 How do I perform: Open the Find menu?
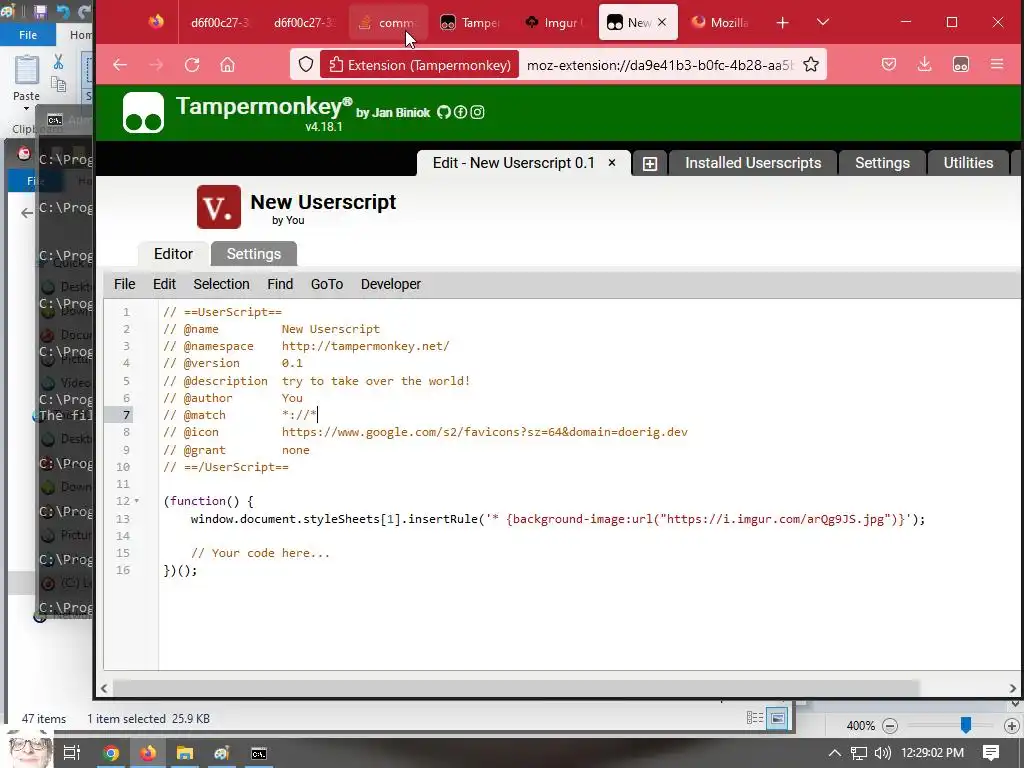pyautogui.click(x=280, y=284)
